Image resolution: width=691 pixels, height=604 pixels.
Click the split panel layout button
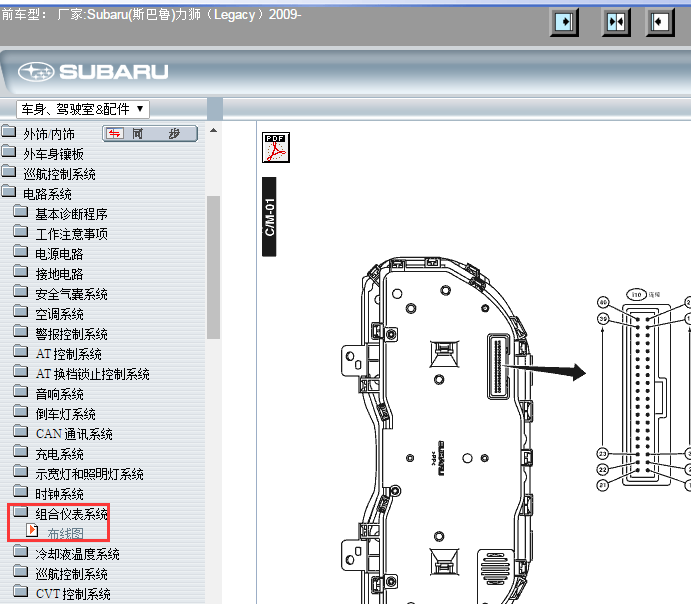[616, 22]
